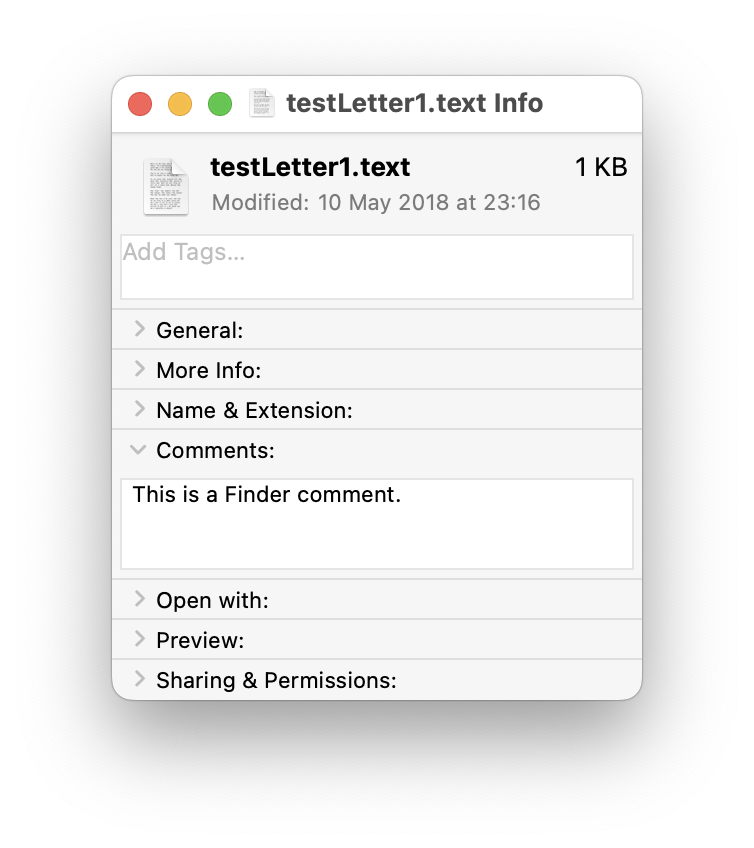Click the bold testLetter1.text file name

[310, 168]
